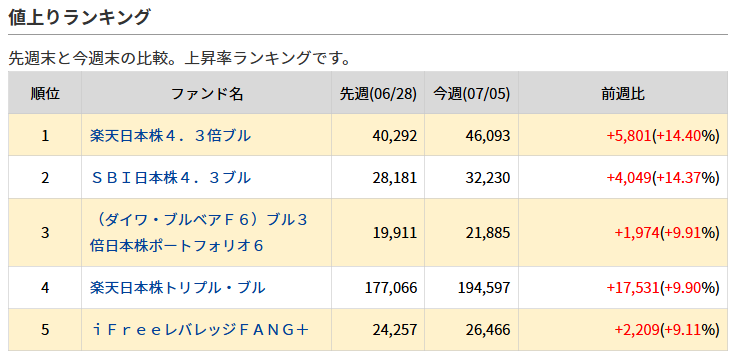Open the ｉＦｒｅｅレバレッジＦＡＮＧ＋ fund link

pyautogui.click(x=199, y=329)
